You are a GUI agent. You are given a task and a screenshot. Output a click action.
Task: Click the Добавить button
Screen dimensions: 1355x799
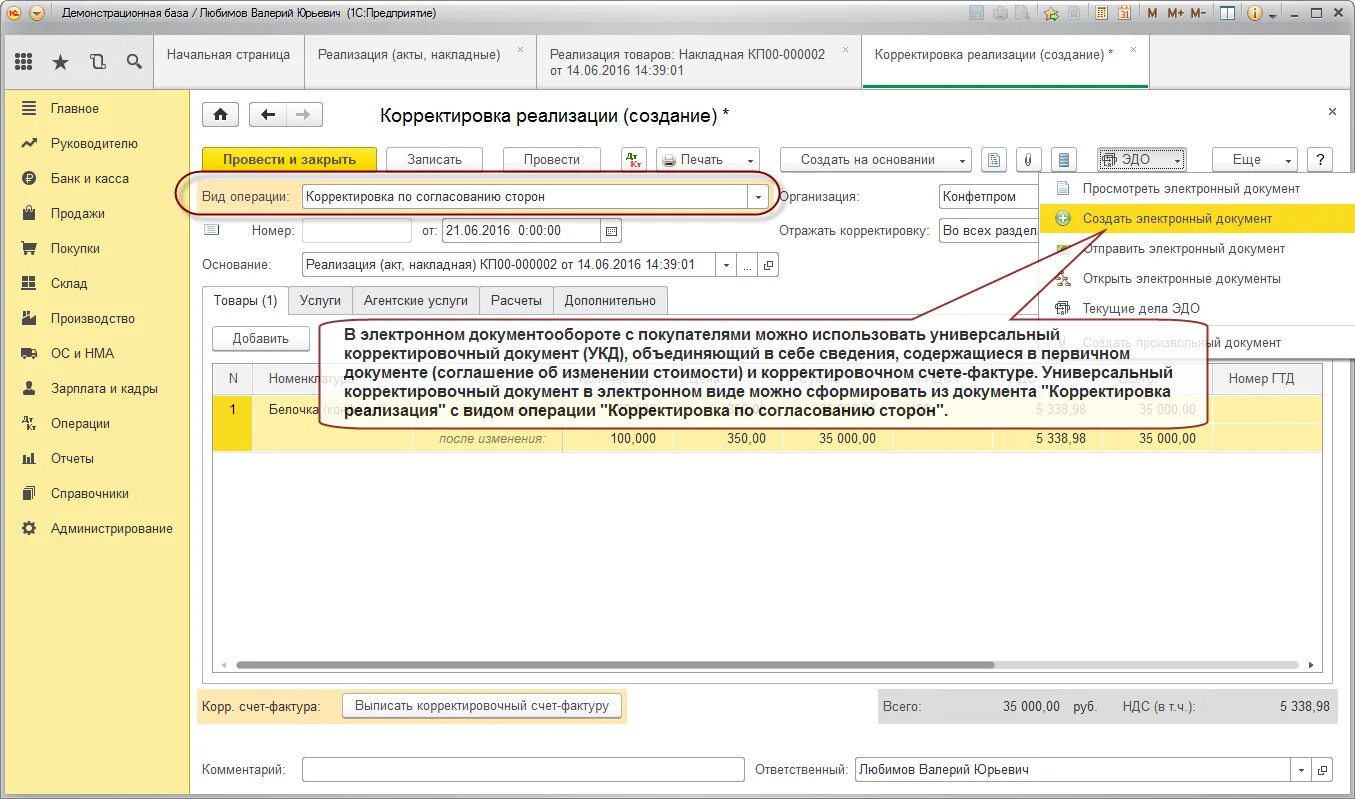(261, 338)
